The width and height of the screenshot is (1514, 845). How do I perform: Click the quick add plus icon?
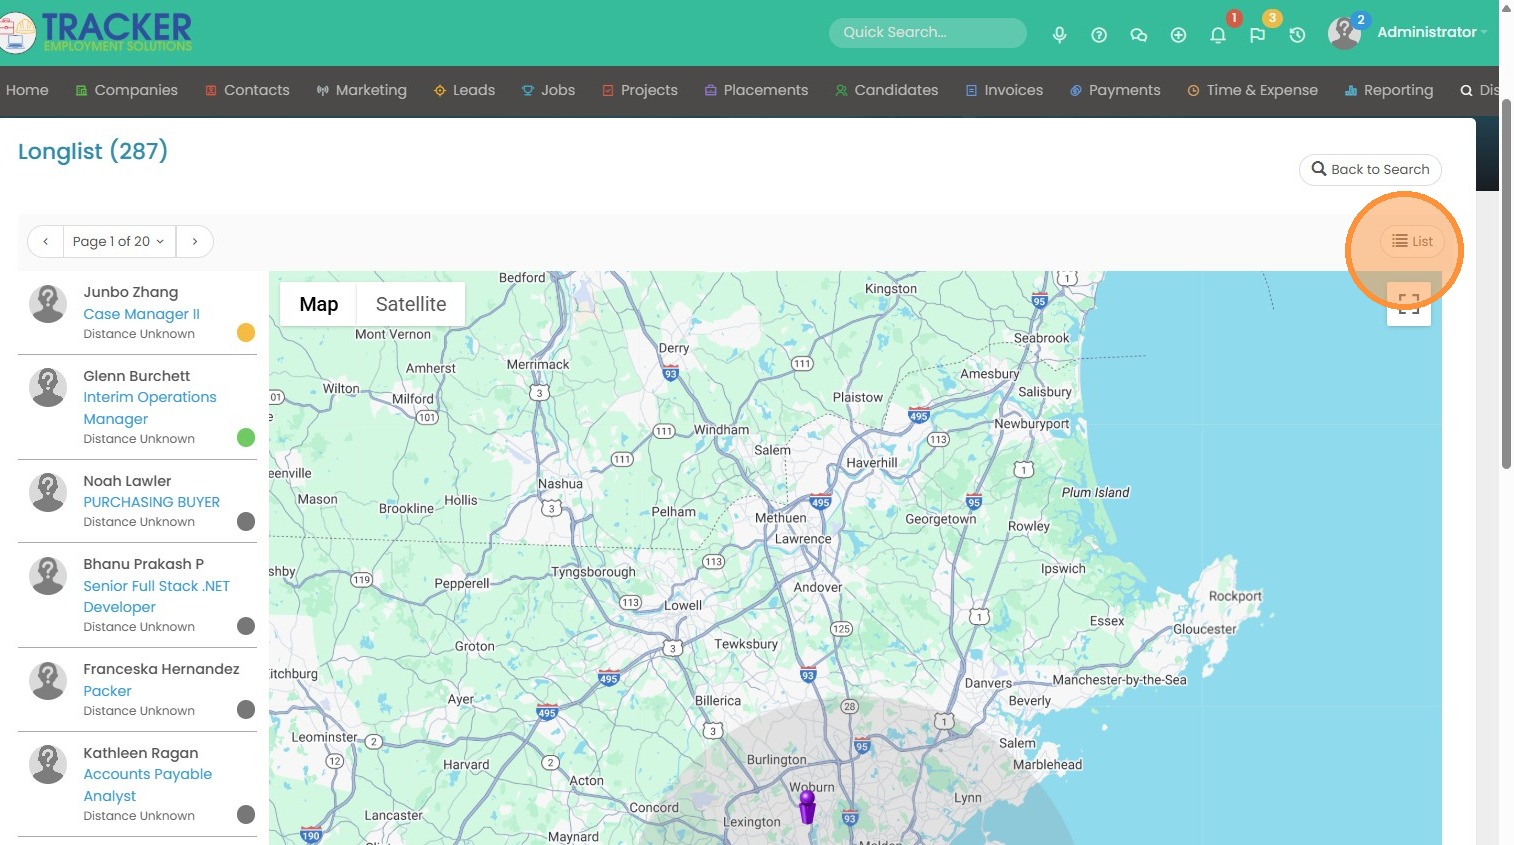[x=1178, y=35]
